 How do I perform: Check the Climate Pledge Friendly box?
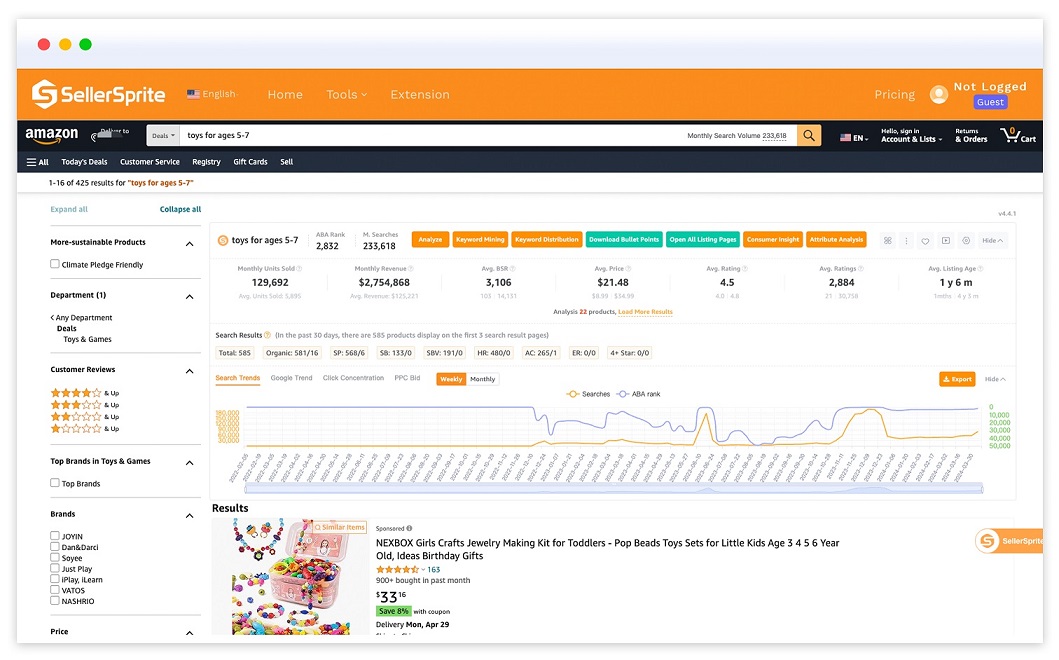(55, 264)
